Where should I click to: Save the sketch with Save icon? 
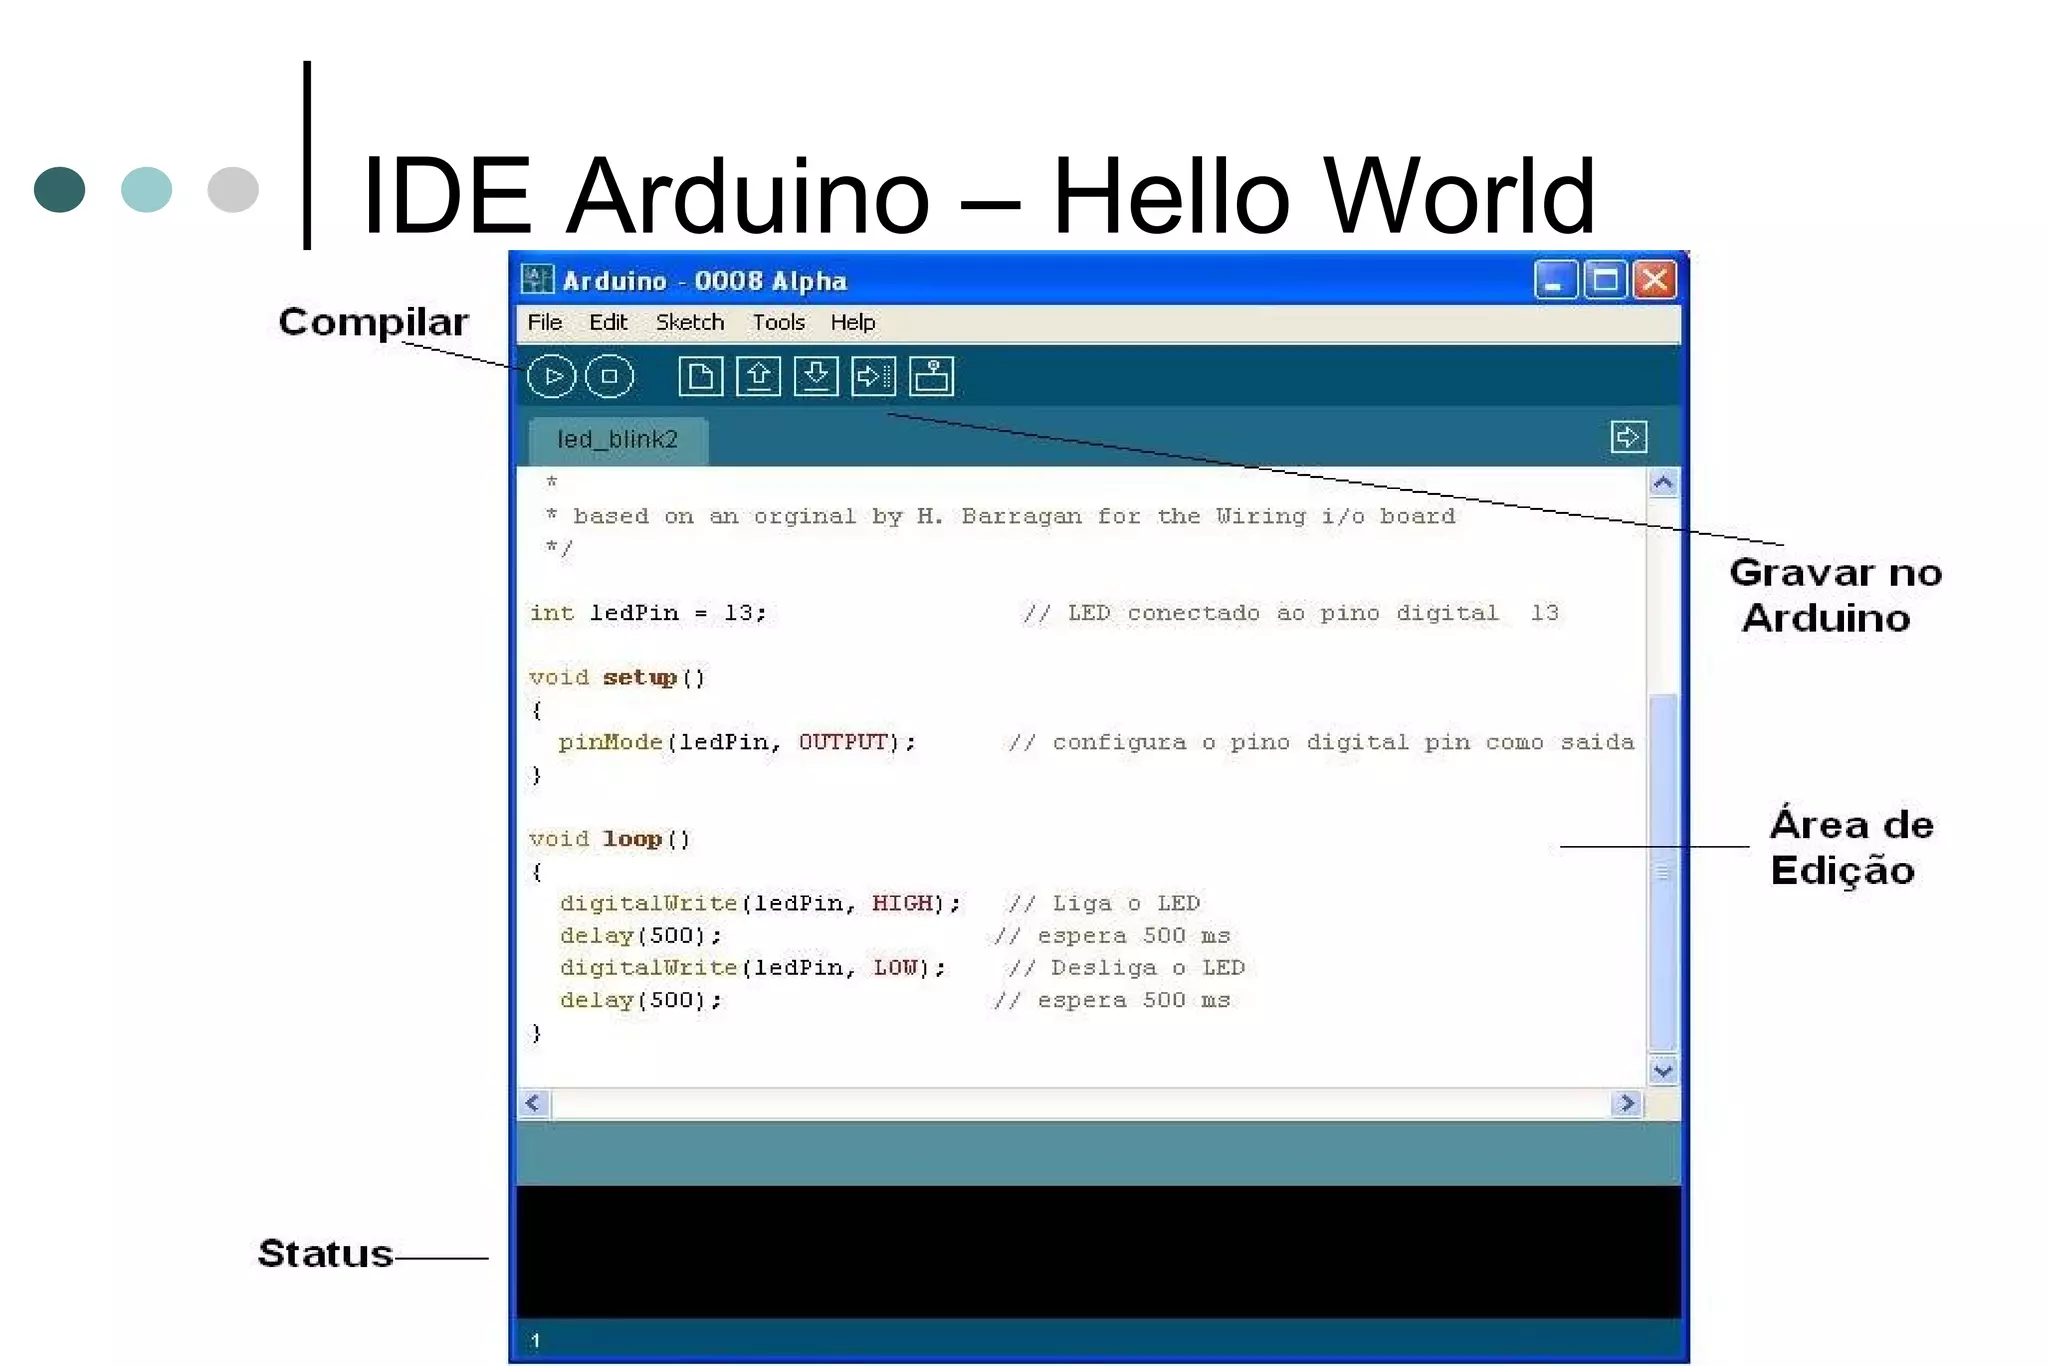pyautogui.click(x=816, y=377)
